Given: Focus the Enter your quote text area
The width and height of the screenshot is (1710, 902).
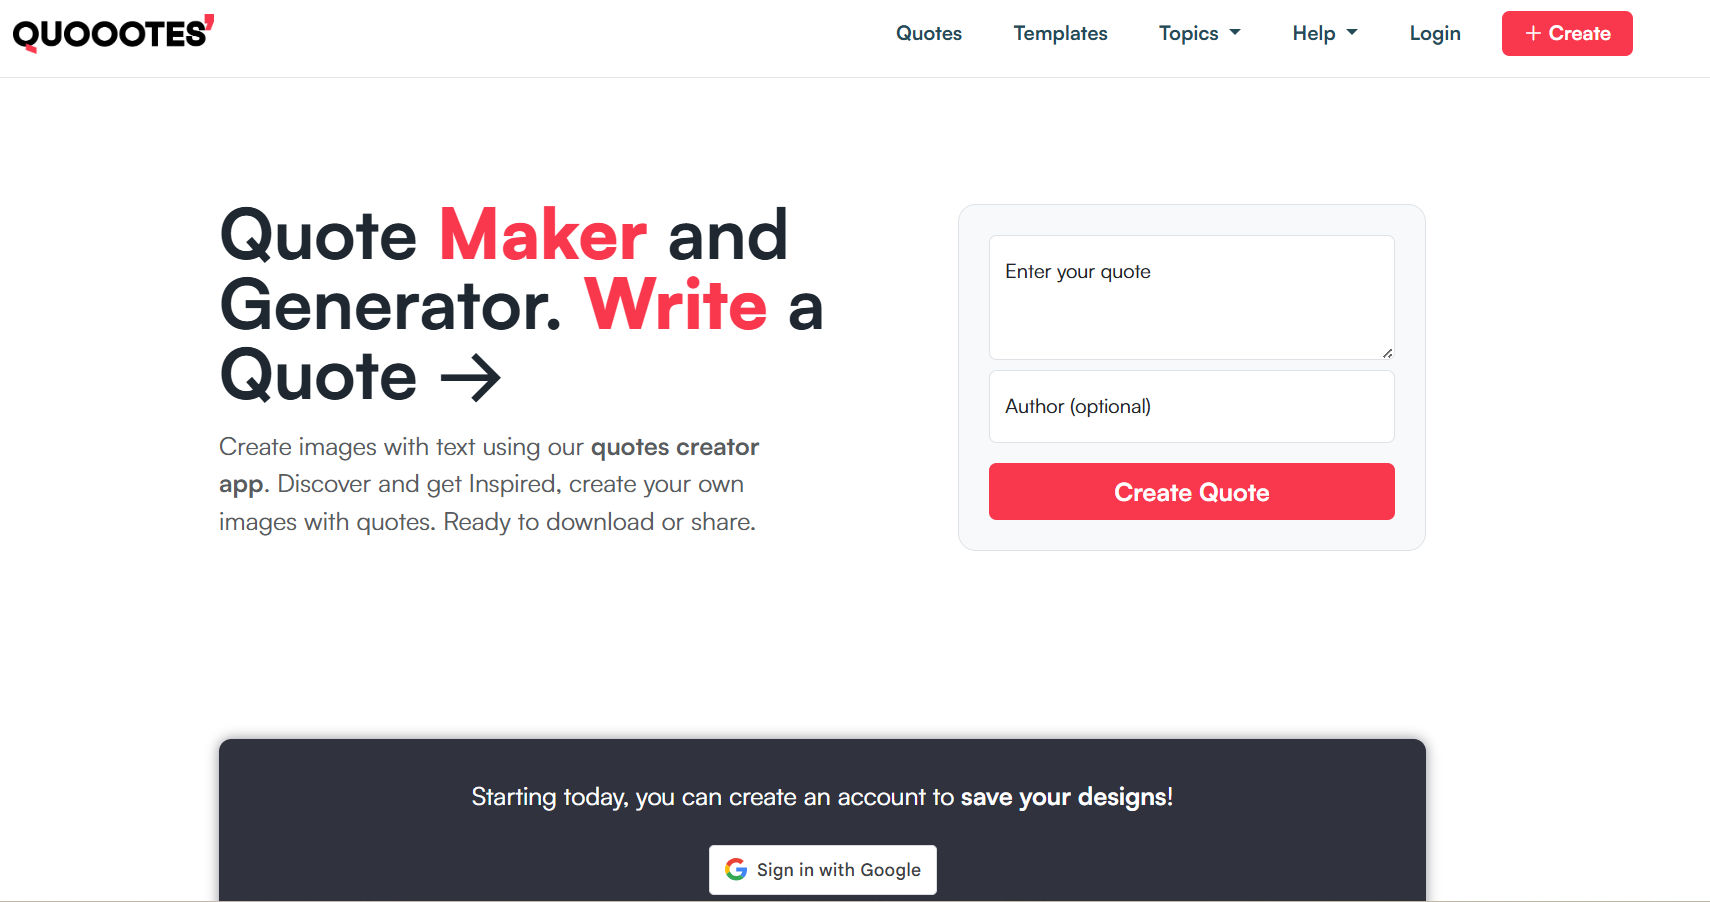Looking at the screenshot, I should tap(1190, 298).
